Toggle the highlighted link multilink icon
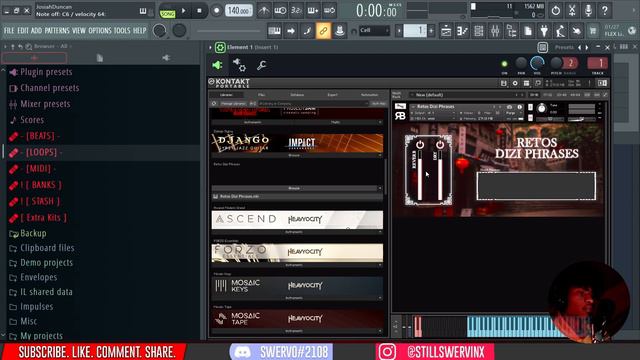 point(323,31)
